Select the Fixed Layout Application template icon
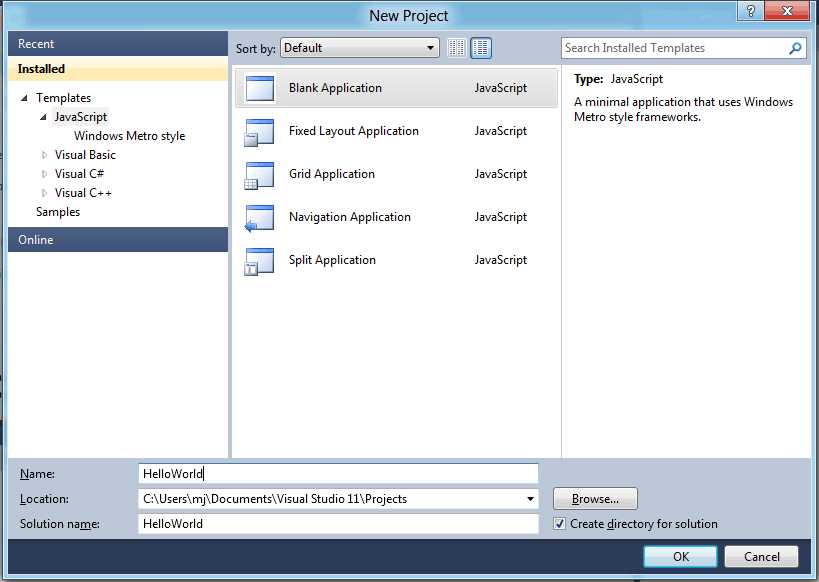This screenshot has width=819, height=582. click(x=259, y=132)
